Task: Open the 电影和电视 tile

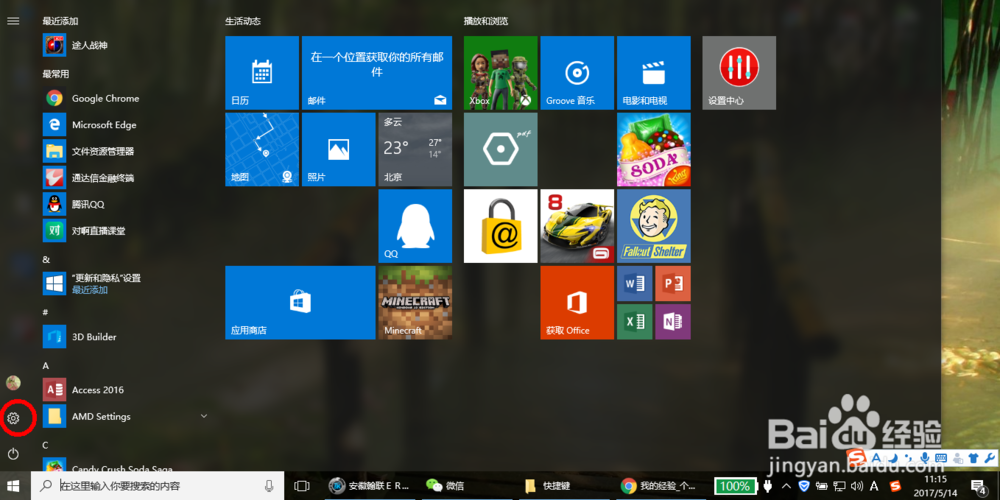Action: click(x=654, y=73)
